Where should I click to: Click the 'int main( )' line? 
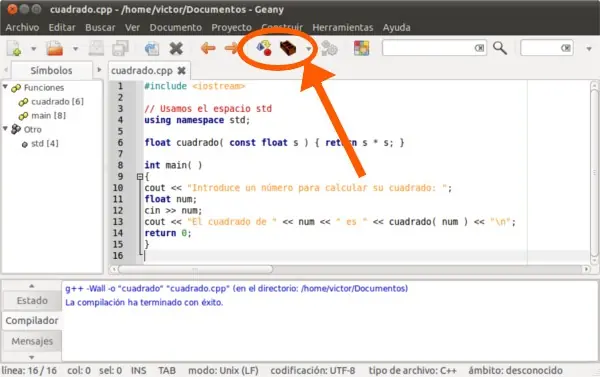point(173,165)
